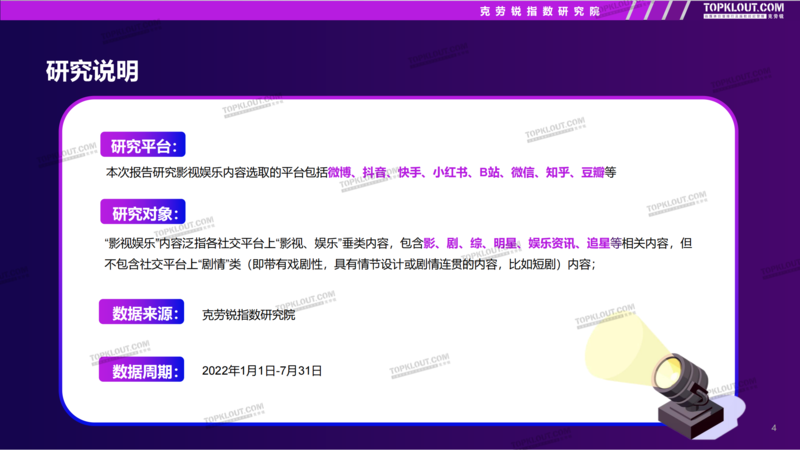Click the highlighted text 明星

click(x=505, y=243)
